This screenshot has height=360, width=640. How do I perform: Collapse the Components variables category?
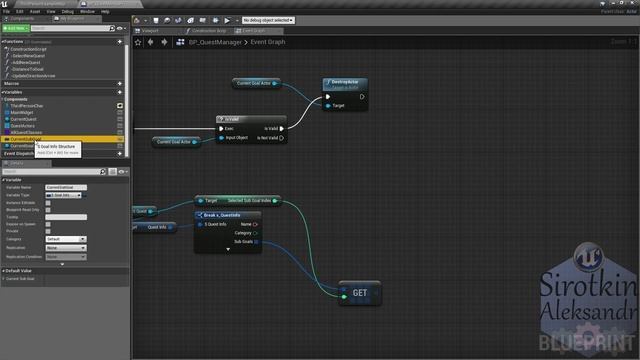coord(2,99)
